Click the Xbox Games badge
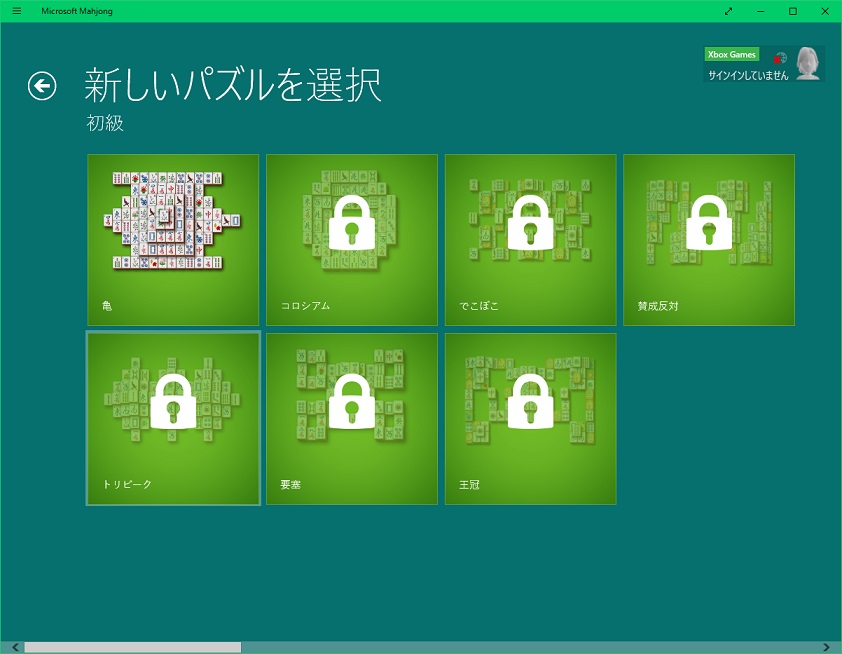This screenshot has height=654, width=842. 731,54
